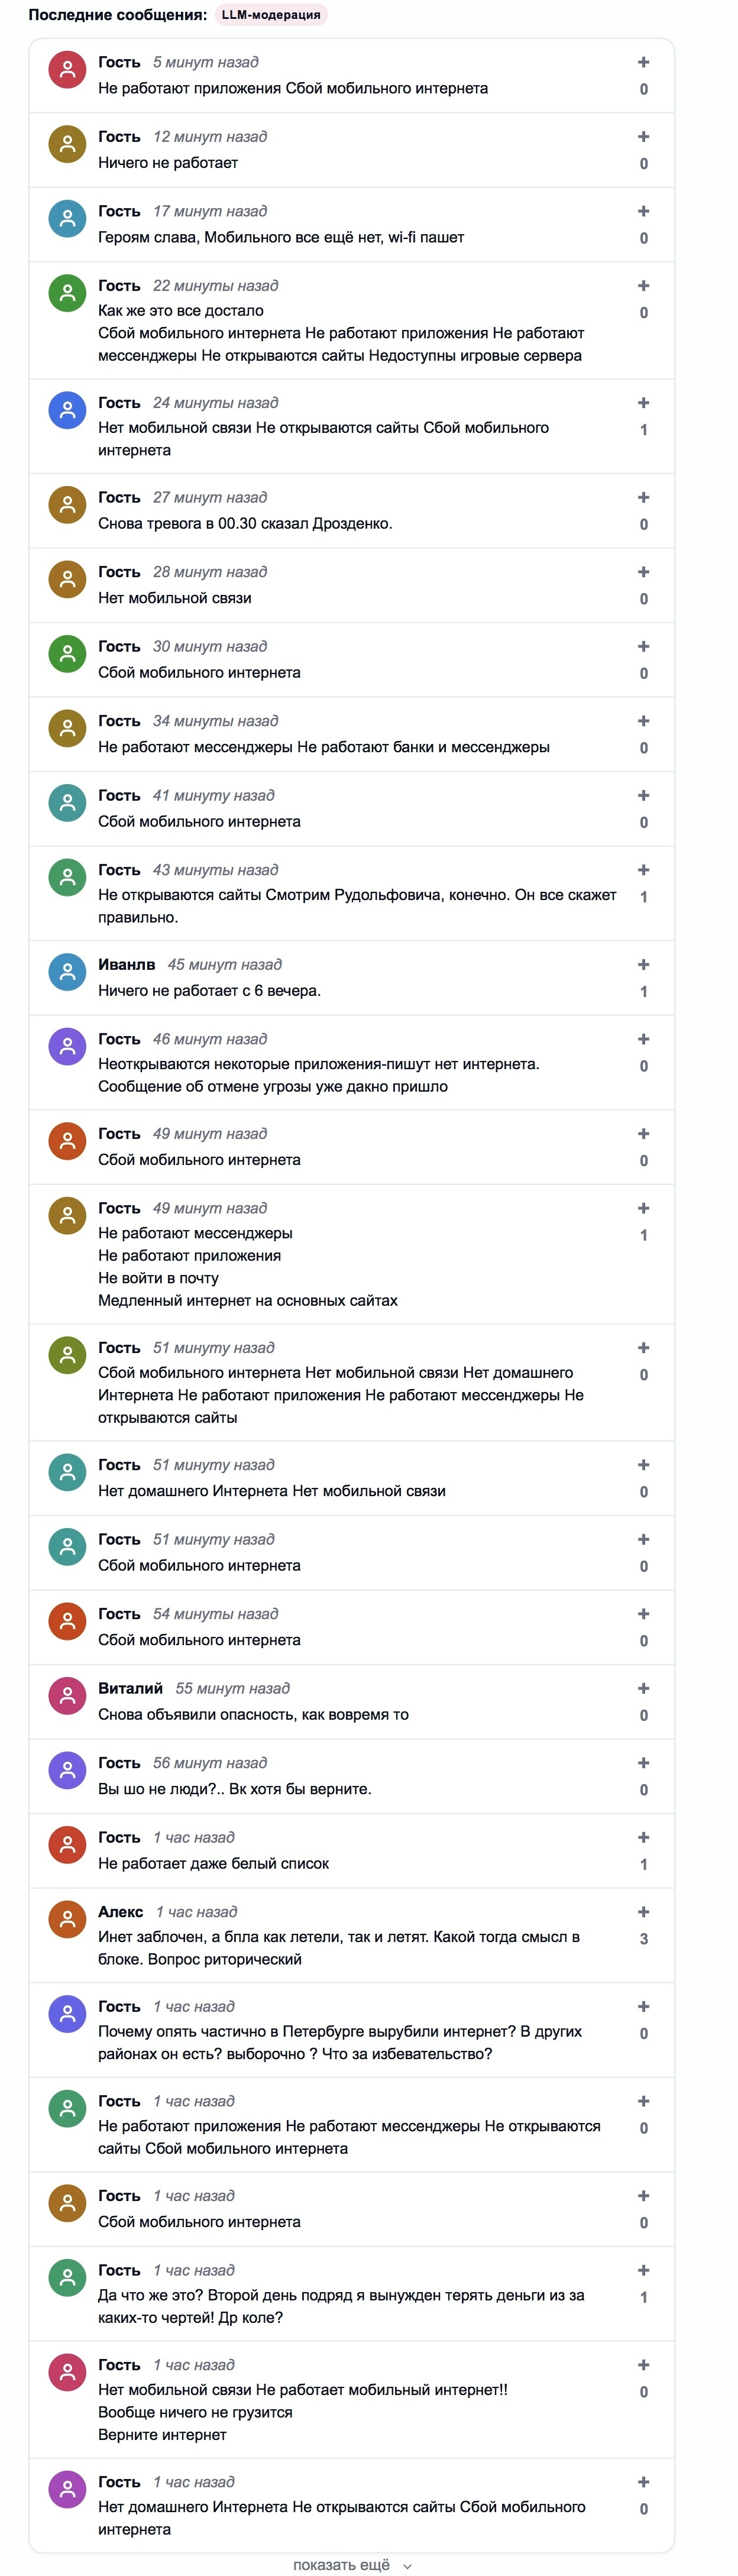Upvote the Дрозденко тревога message
The width and height of the screenshot is (738, 2576).
[643, 498]
